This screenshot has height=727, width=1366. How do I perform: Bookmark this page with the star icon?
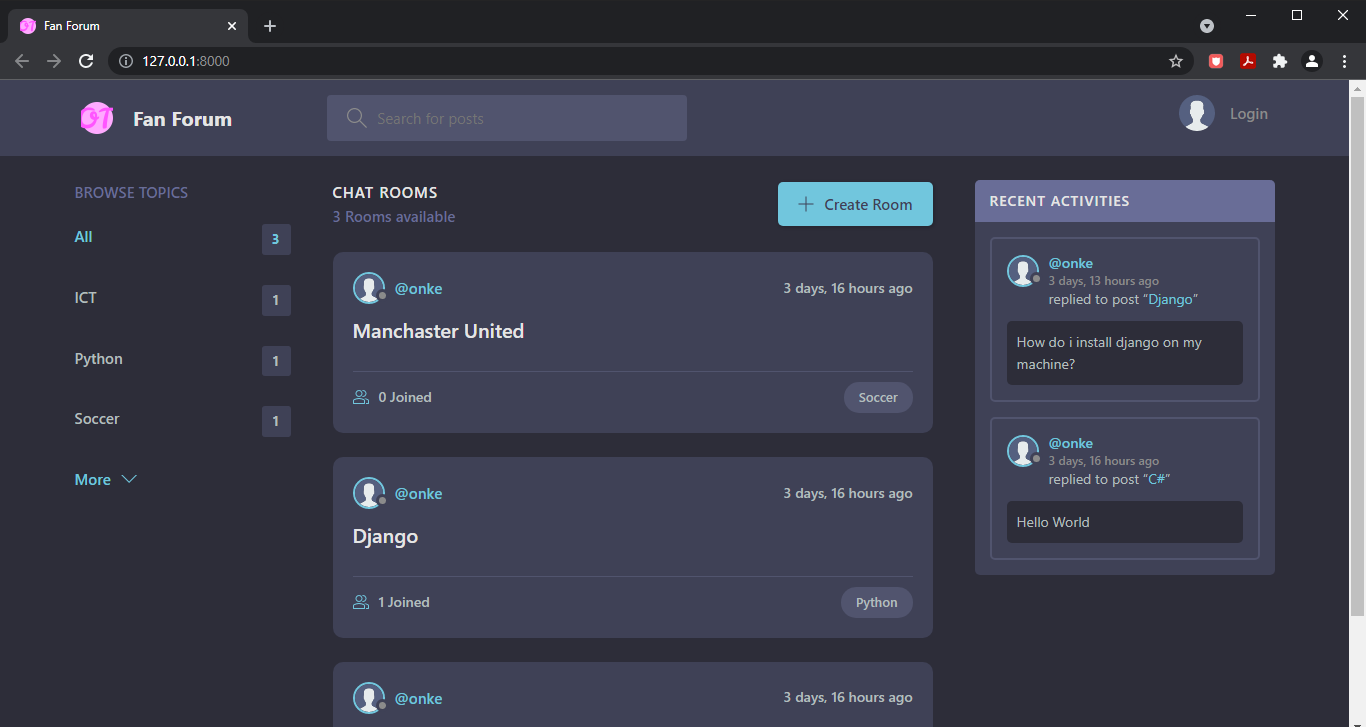1176,61
